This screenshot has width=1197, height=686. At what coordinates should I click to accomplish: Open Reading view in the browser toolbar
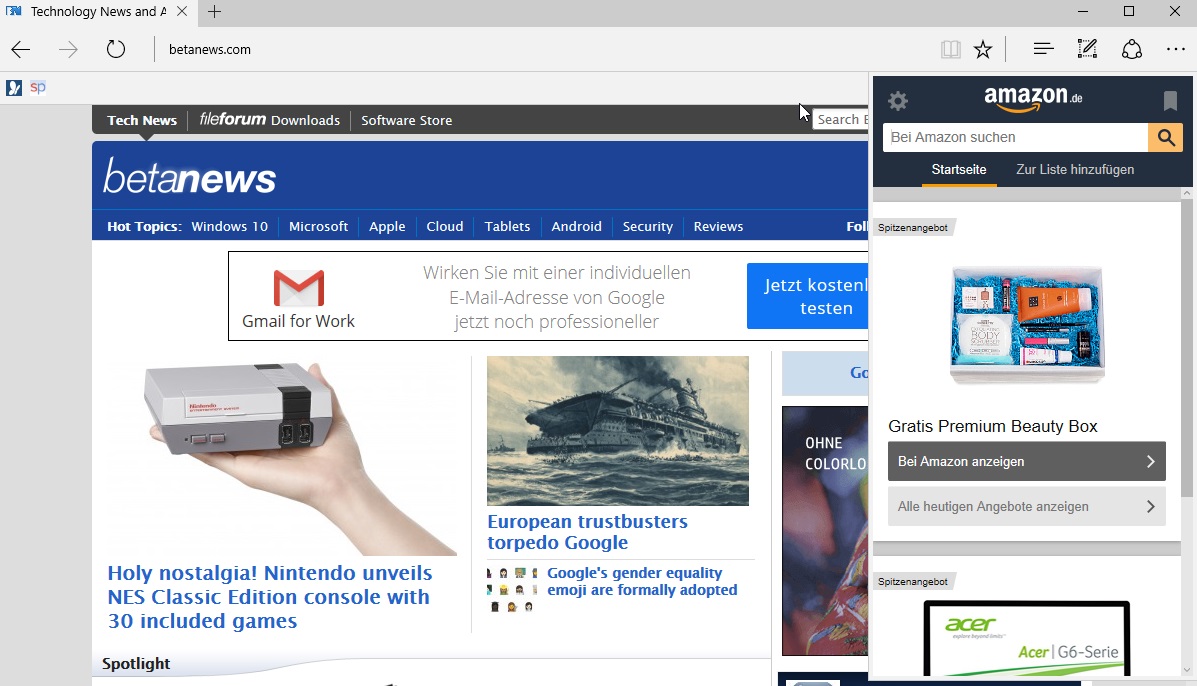[x=948, y=48]
